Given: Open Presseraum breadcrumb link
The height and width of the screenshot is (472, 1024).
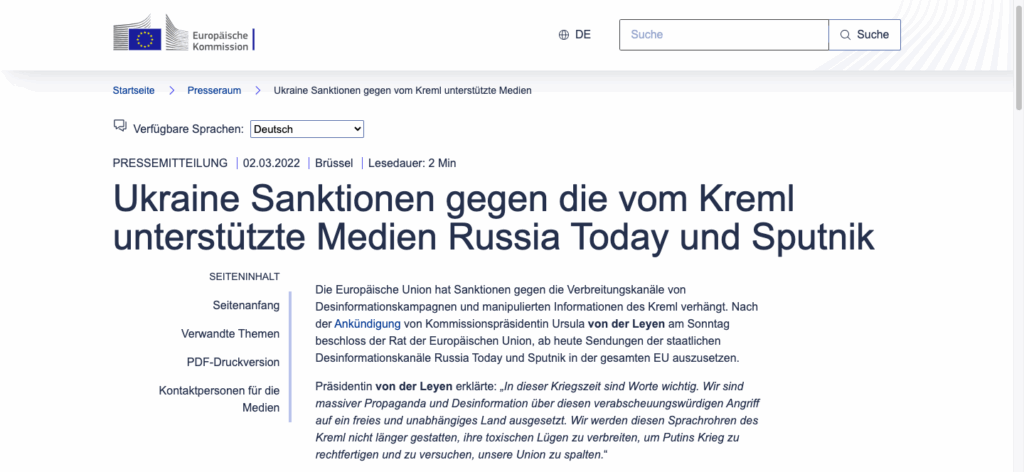Looking at the screenshot, I should point(214,90).
